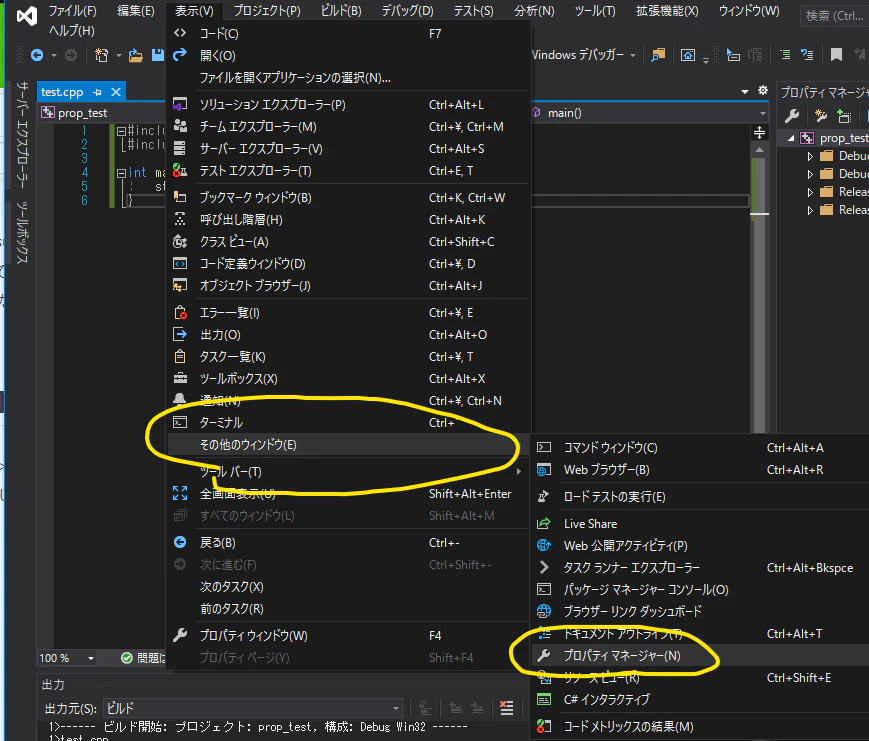Click the green no-issues status check icon
This screenshot has height=741, width=869.
127,658
